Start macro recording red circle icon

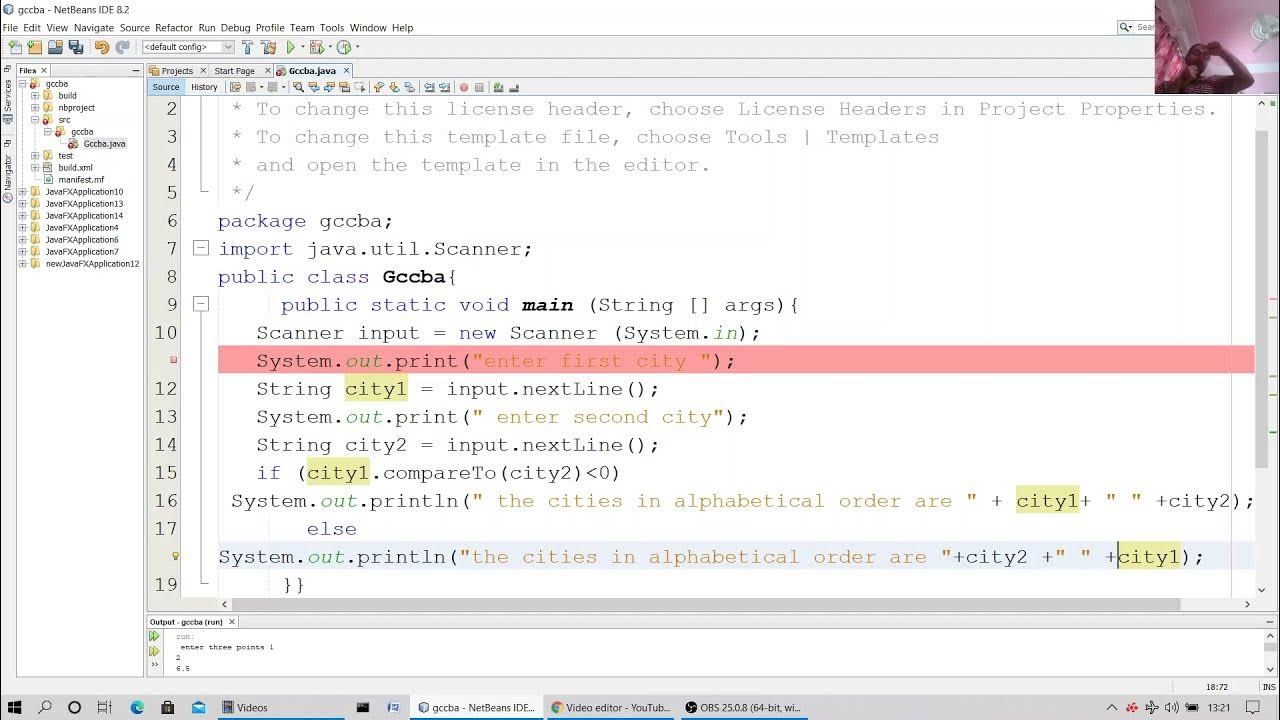tap(463, 87)
